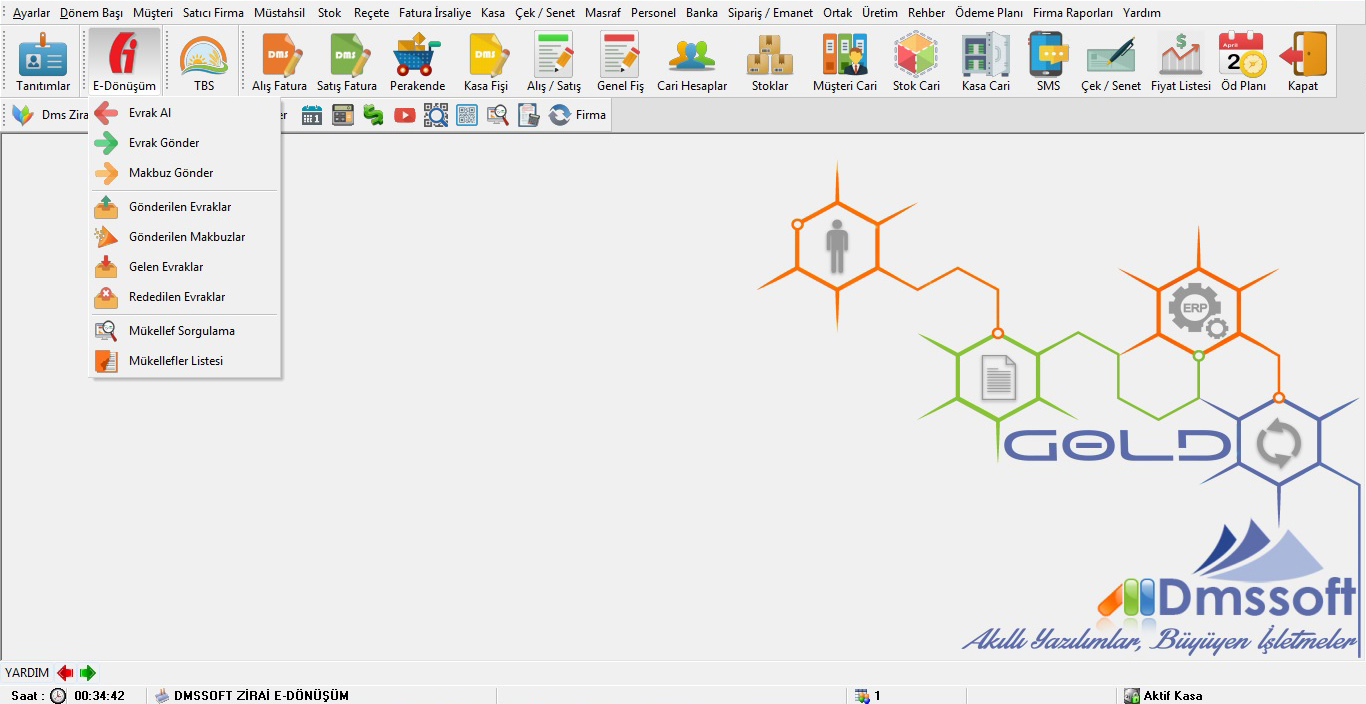Select Evrak Gönder from the dropdown menu

pyautogui.click(x=164, y=143)
